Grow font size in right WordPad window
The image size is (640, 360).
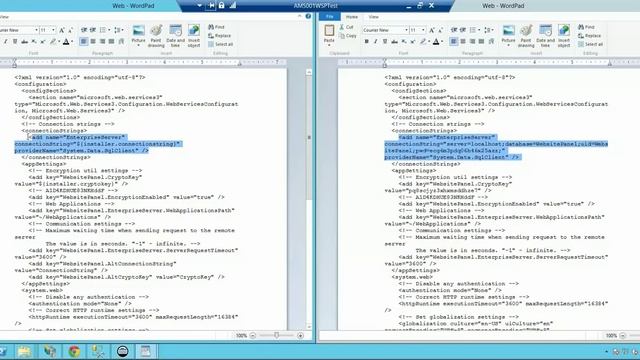(x=431, y=30)
